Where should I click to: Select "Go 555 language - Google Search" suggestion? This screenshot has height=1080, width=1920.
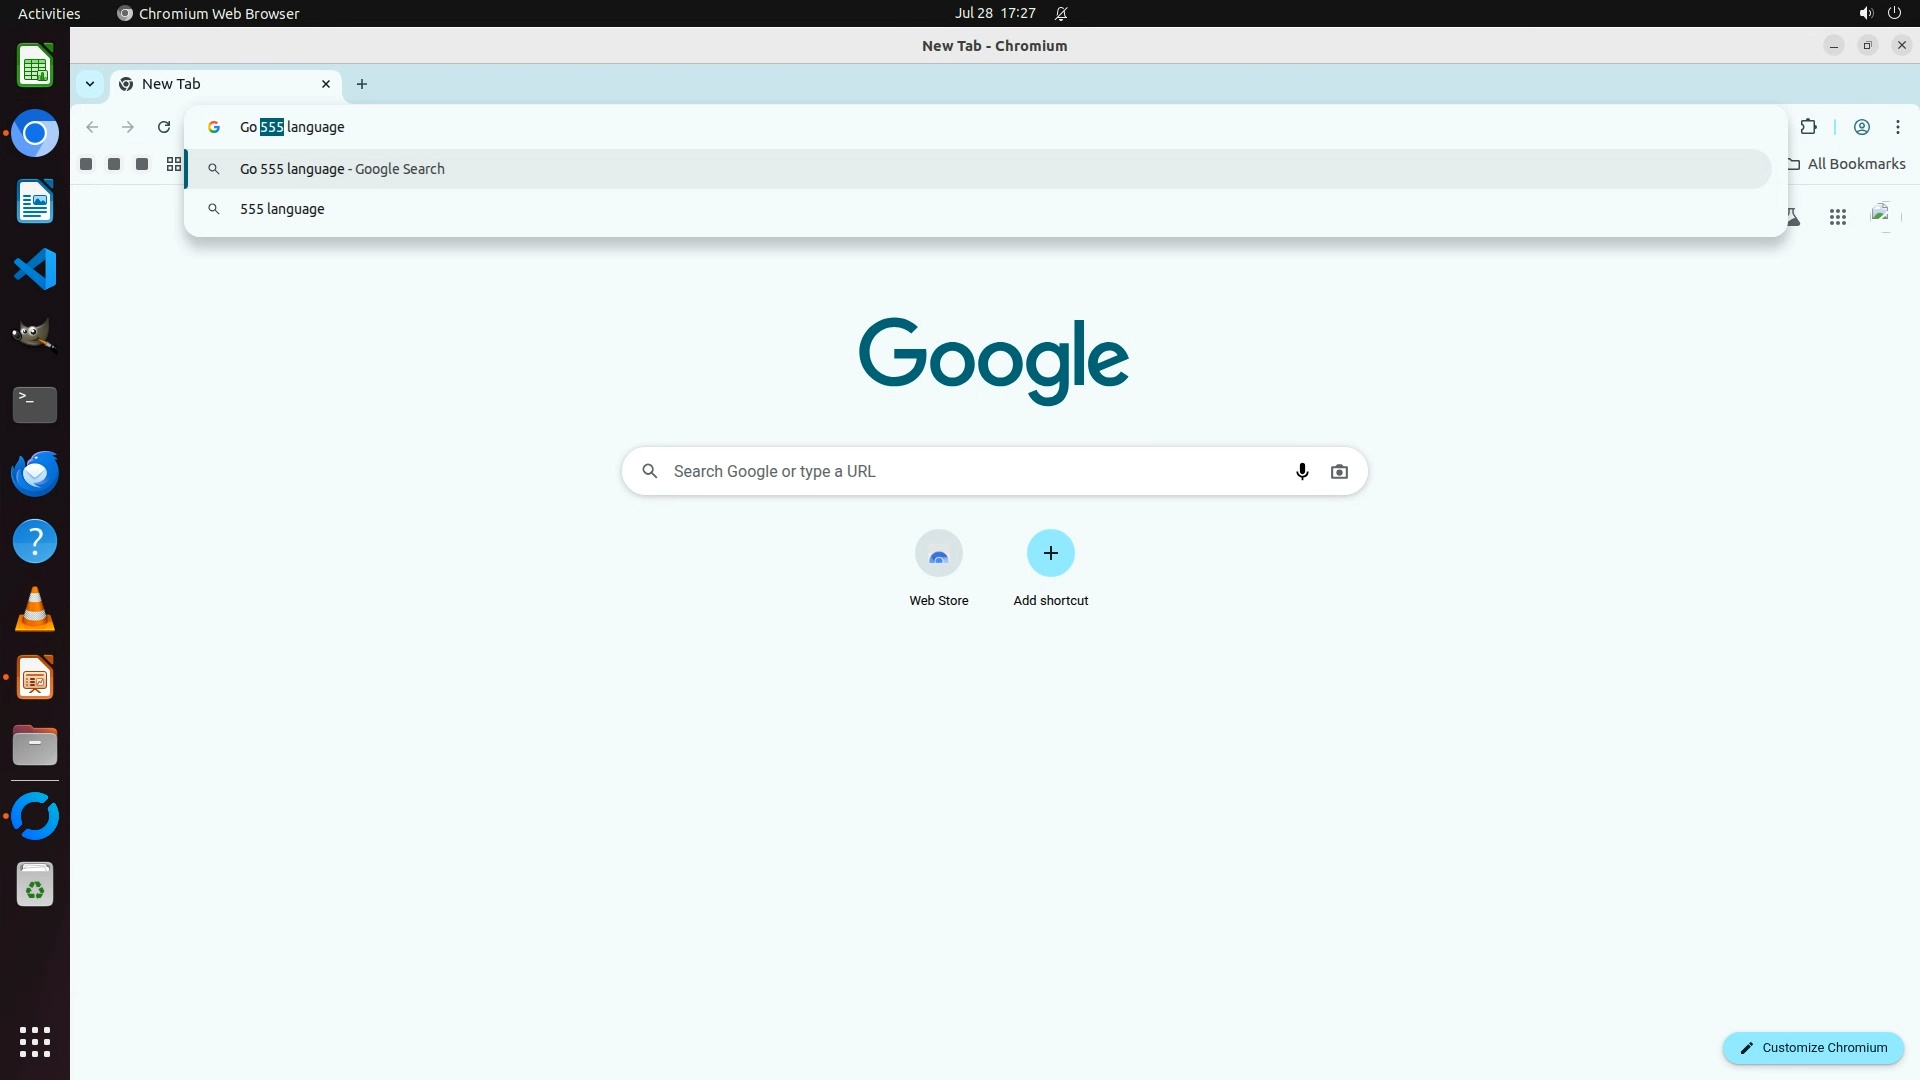tap(342, 169)
